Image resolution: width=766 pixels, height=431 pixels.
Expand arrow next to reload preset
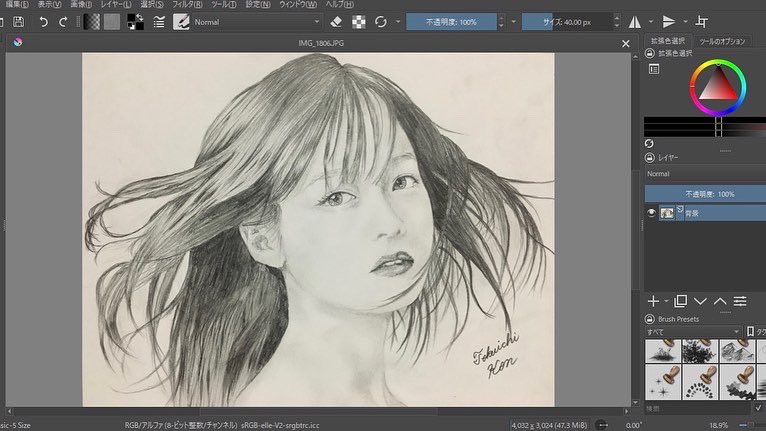pyautogui.click(x=398, y=22)
